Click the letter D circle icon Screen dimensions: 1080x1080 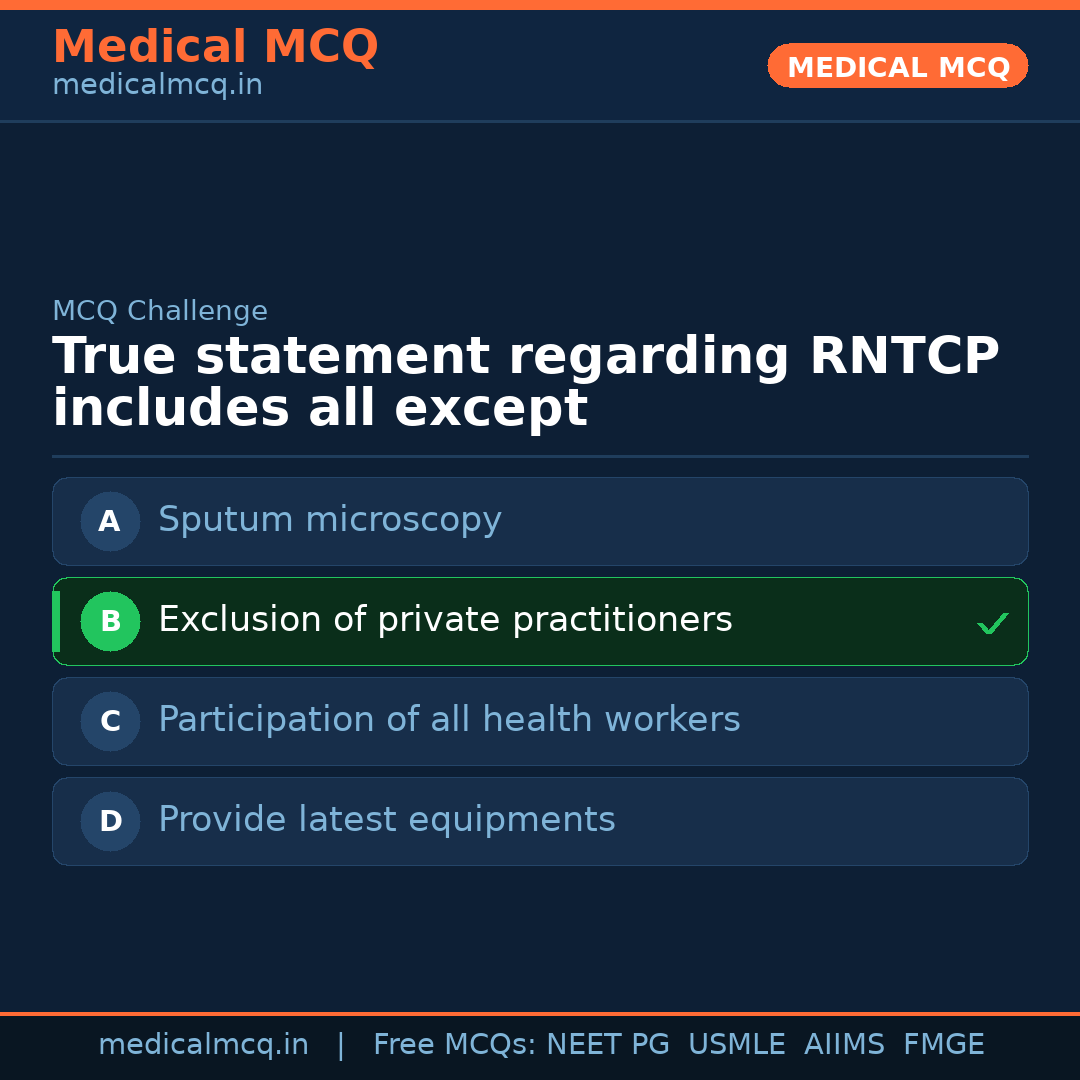[x=110, y=821]
